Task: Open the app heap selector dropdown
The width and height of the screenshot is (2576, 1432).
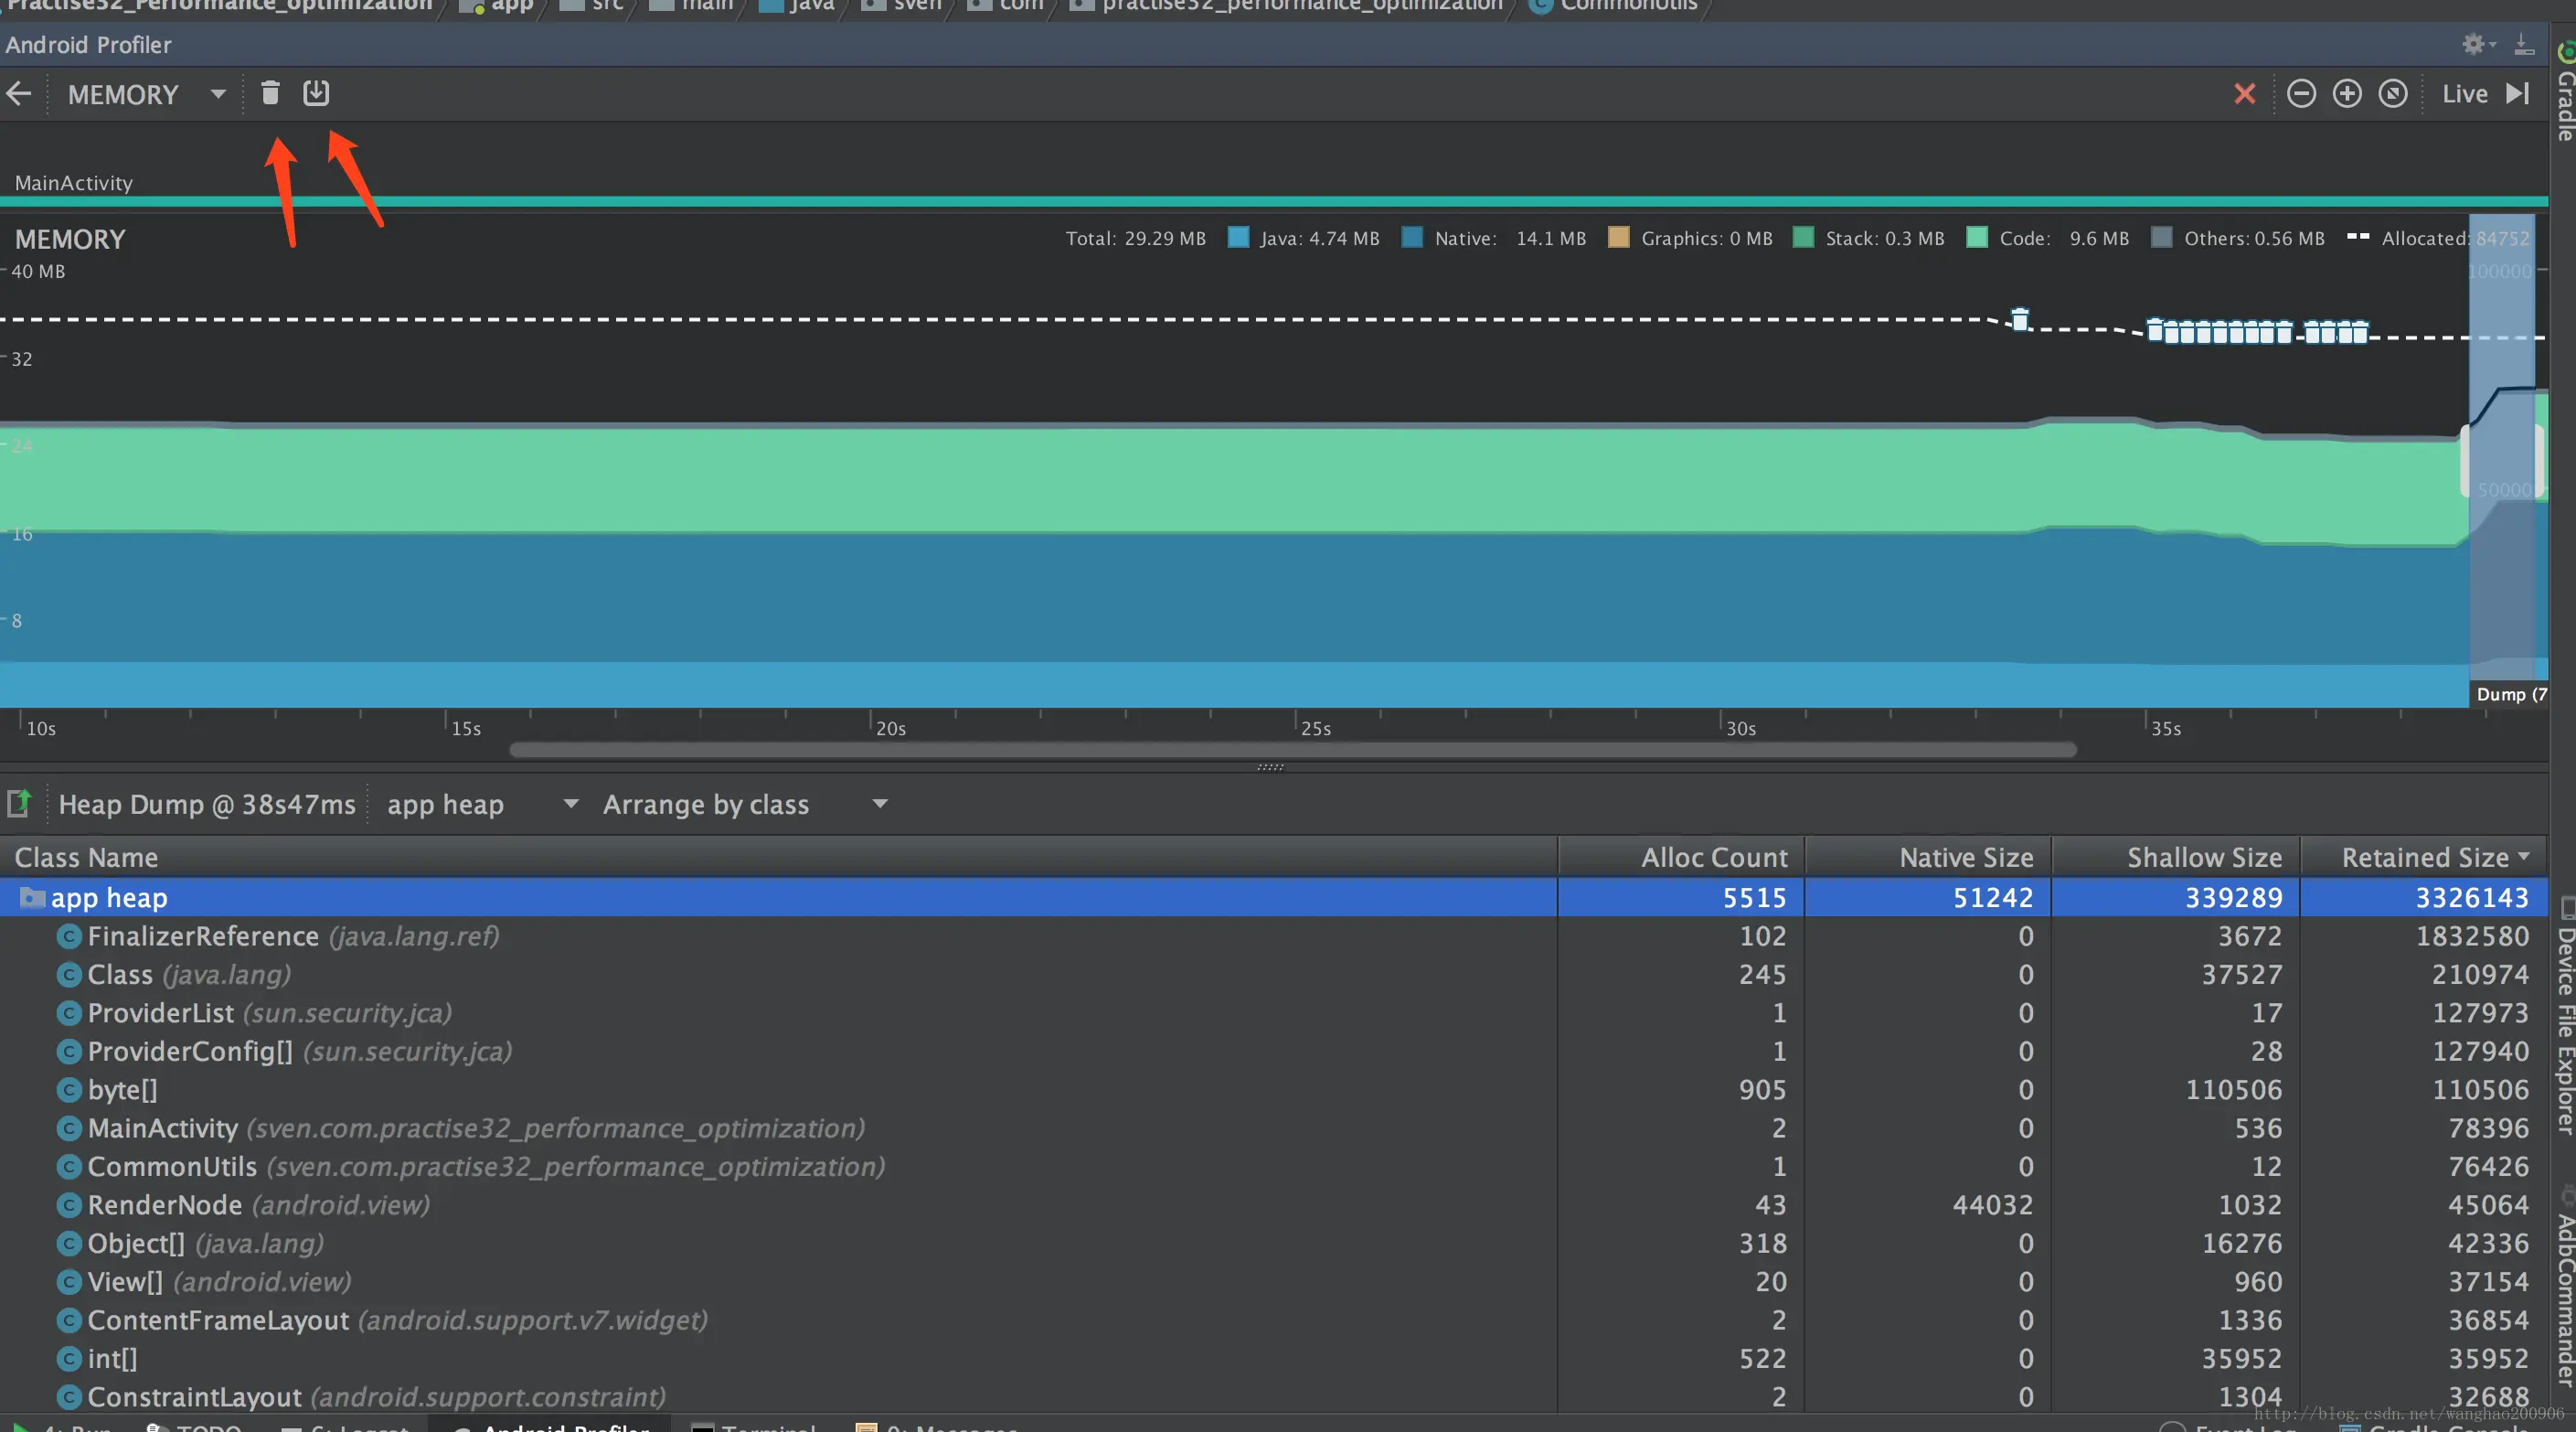Action: pos(482,804)
